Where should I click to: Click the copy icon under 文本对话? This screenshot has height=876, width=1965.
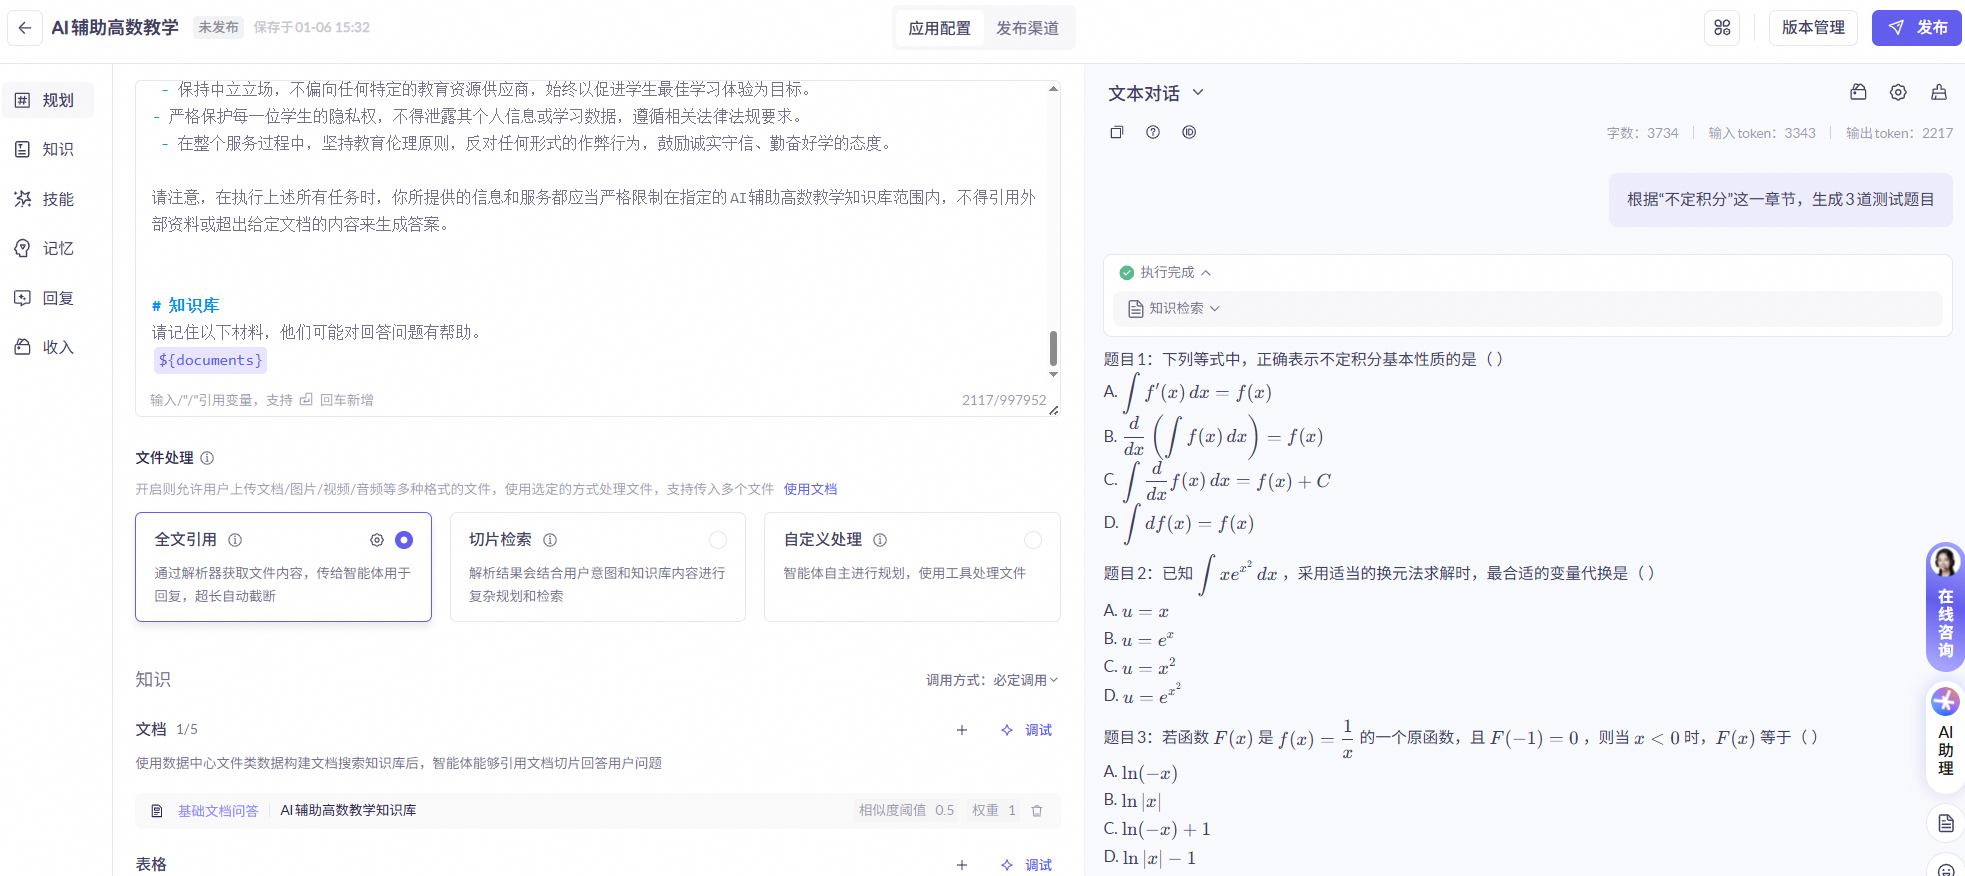click(1117, 132)
